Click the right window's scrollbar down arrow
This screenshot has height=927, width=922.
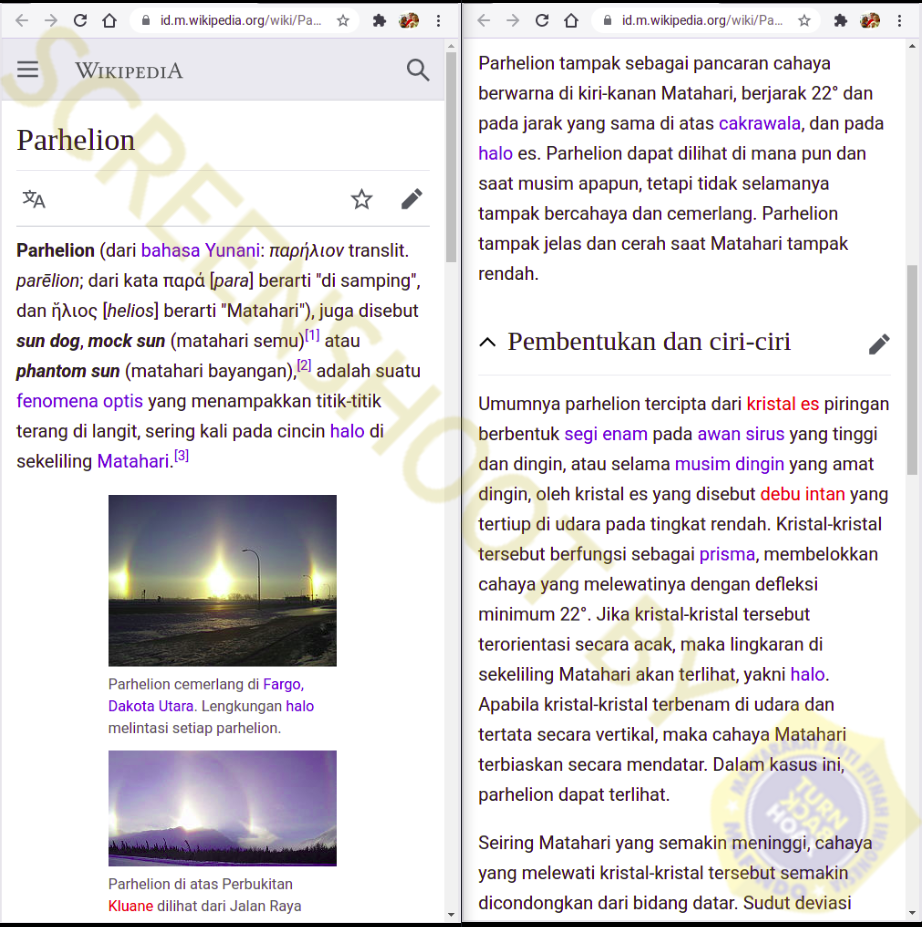click(913, 915)
